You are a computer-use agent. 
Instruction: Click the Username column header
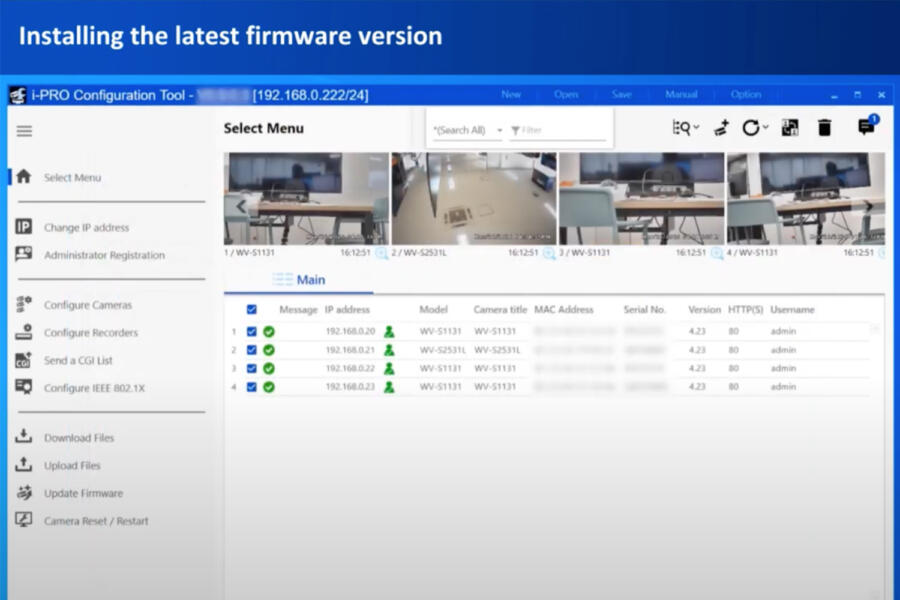pyautogui.click(x=792, y=309)
